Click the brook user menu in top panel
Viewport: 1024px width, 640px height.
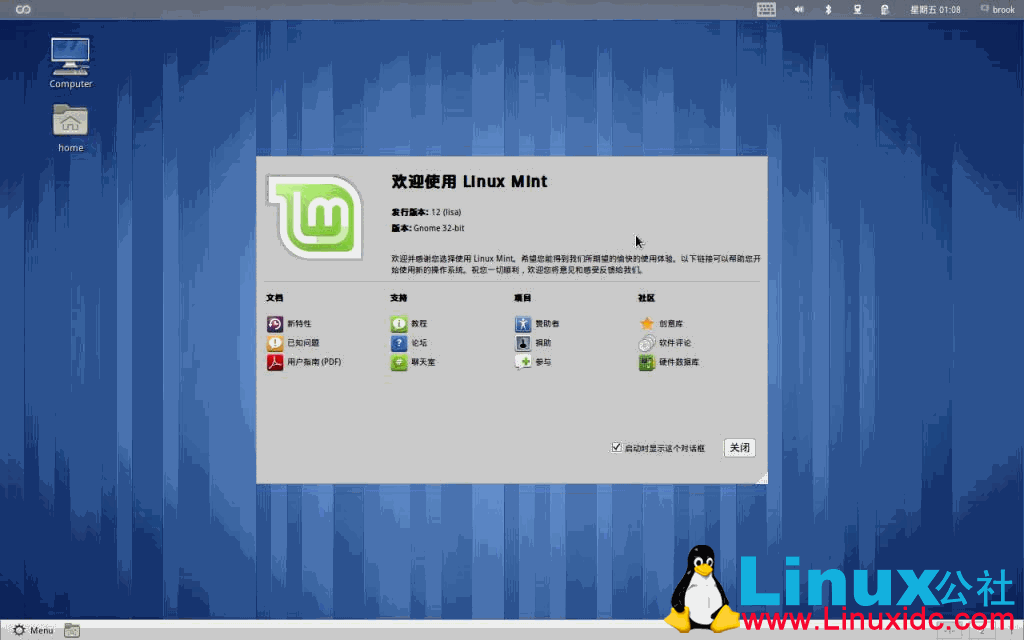[998, 9]
